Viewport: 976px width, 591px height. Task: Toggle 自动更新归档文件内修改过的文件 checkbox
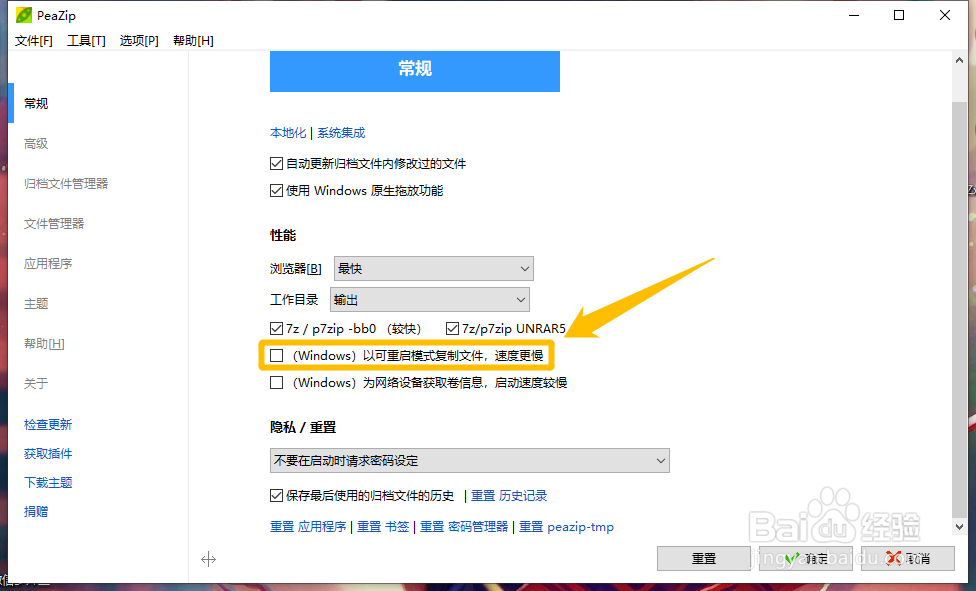276,164
